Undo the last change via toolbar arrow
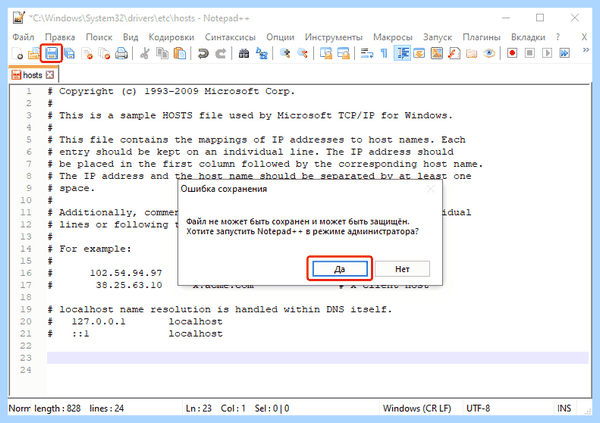Viewport: 600px width, 423px height. [203, 53]
